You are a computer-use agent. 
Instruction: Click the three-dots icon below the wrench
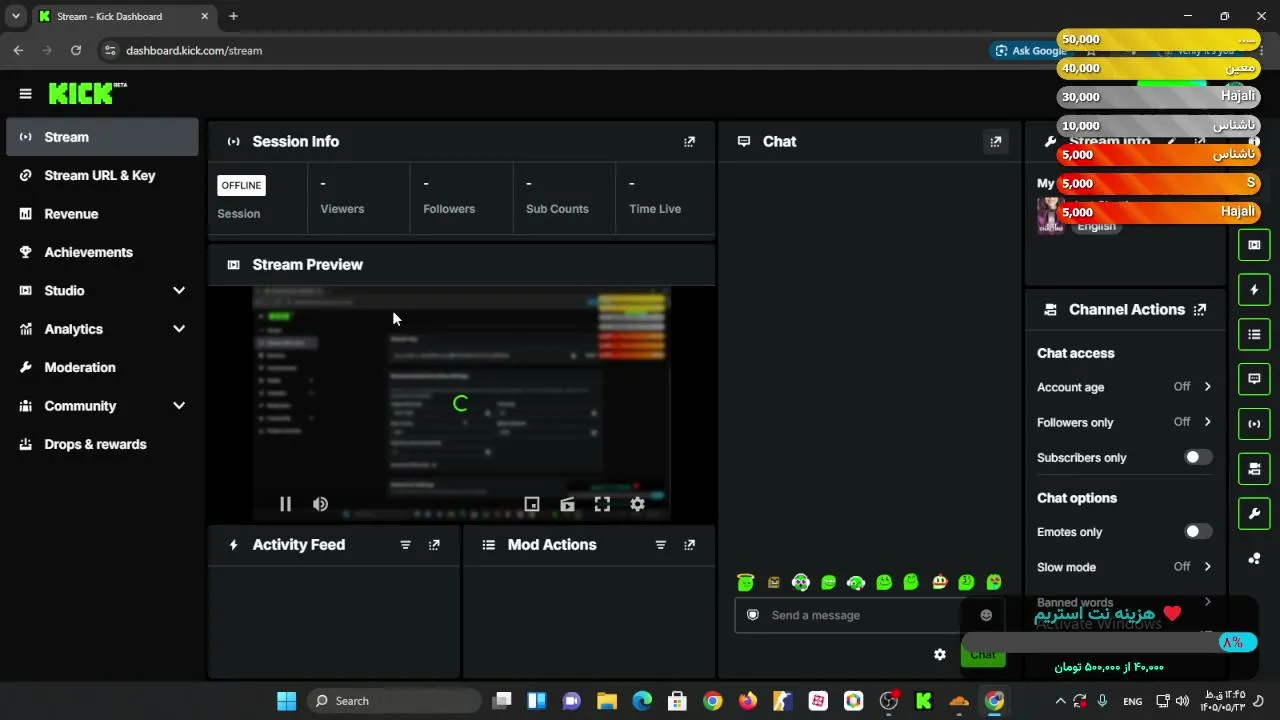coord(1254,559)
